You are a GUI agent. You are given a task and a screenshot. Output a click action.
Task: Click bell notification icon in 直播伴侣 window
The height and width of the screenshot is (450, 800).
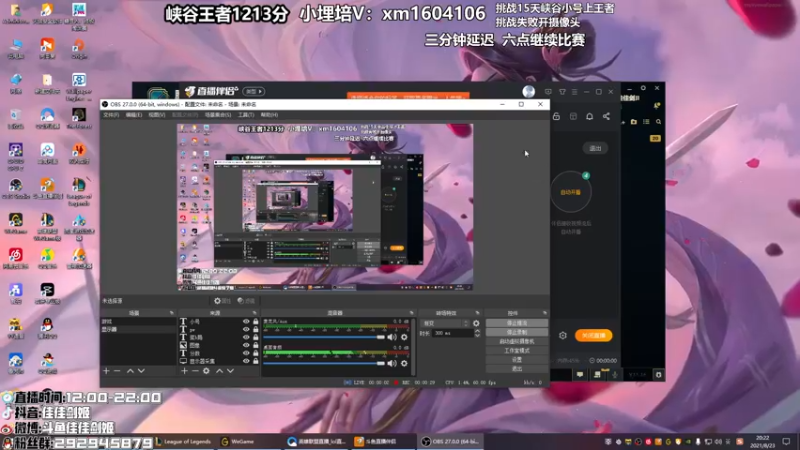(589, 116)
